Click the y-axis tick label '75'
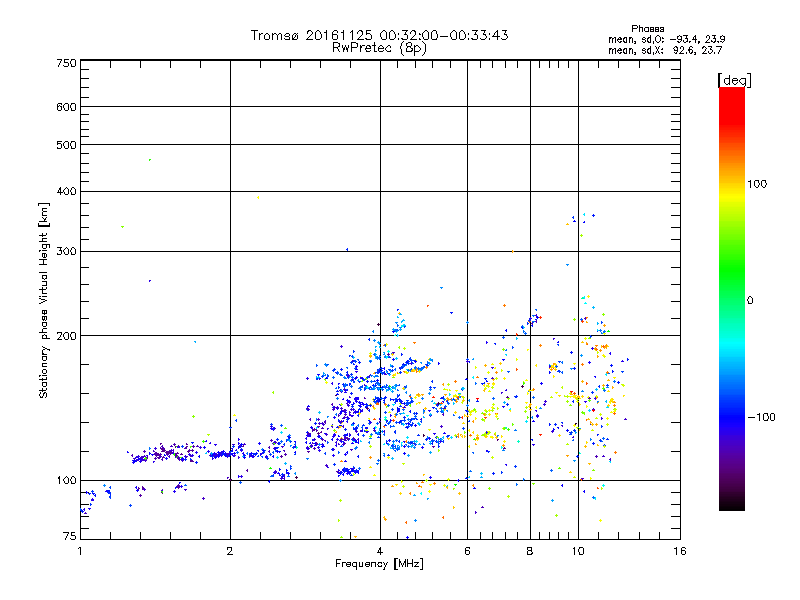This screenshot has width=800, height=600. pos(70,536)
